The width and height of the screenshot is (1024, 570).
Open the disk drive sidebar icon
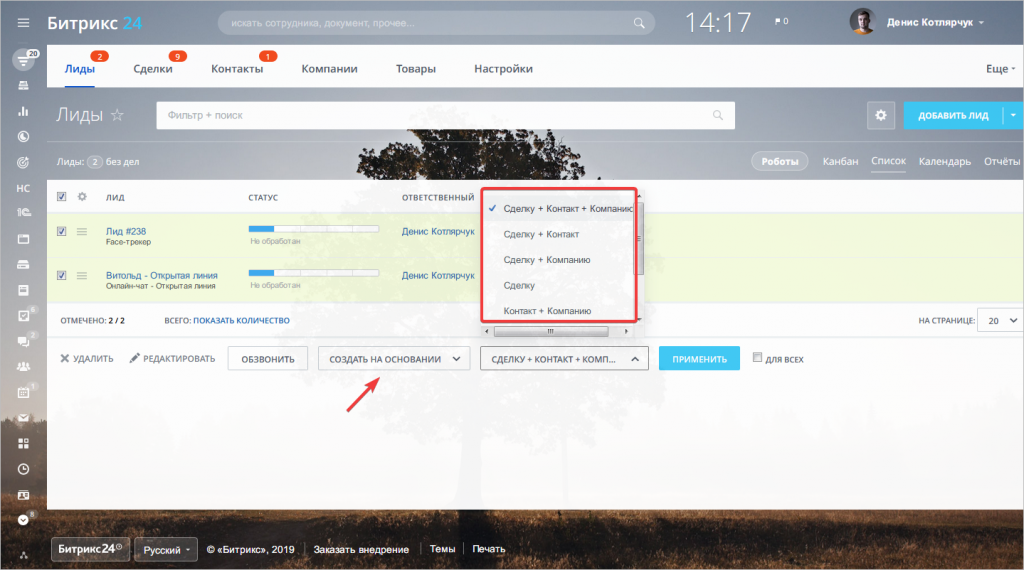[24, 264]
